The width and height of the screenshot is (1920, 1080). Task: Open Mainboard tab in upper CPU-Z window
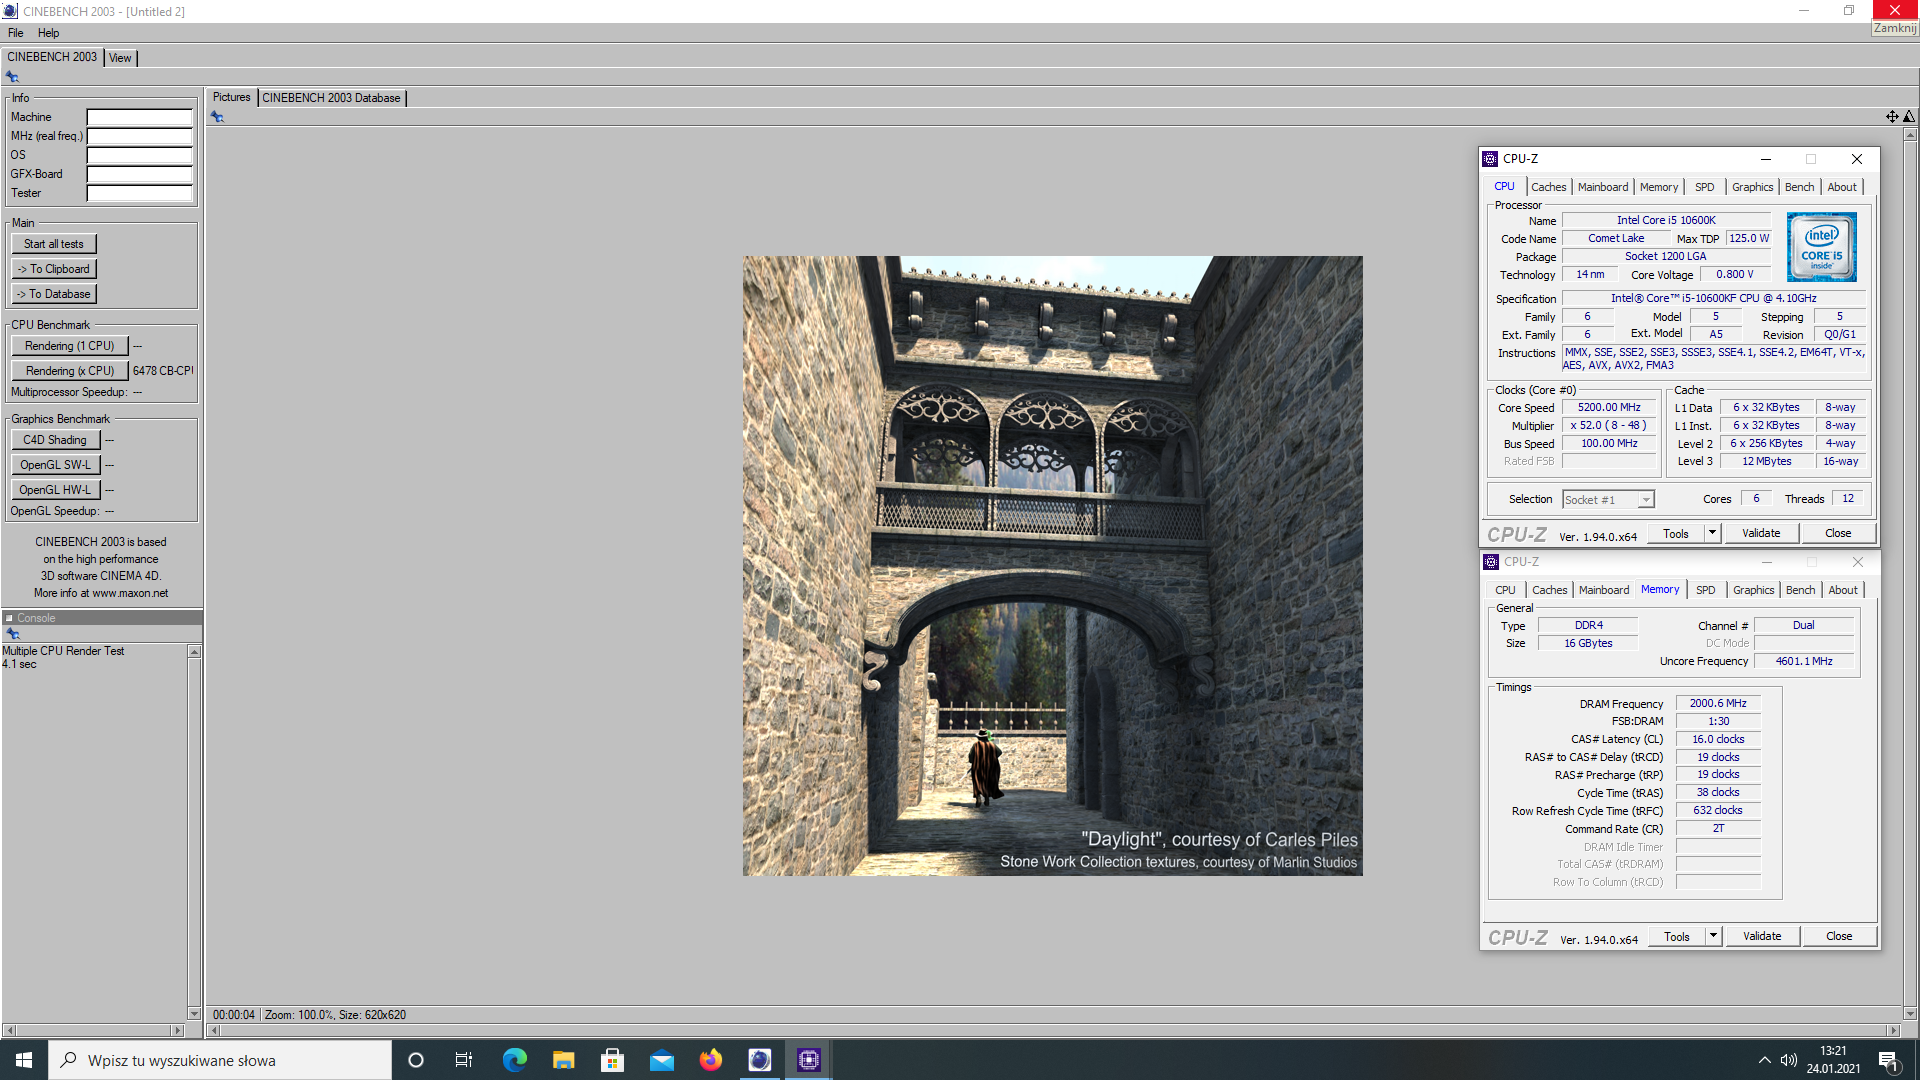coord(1602,187)
